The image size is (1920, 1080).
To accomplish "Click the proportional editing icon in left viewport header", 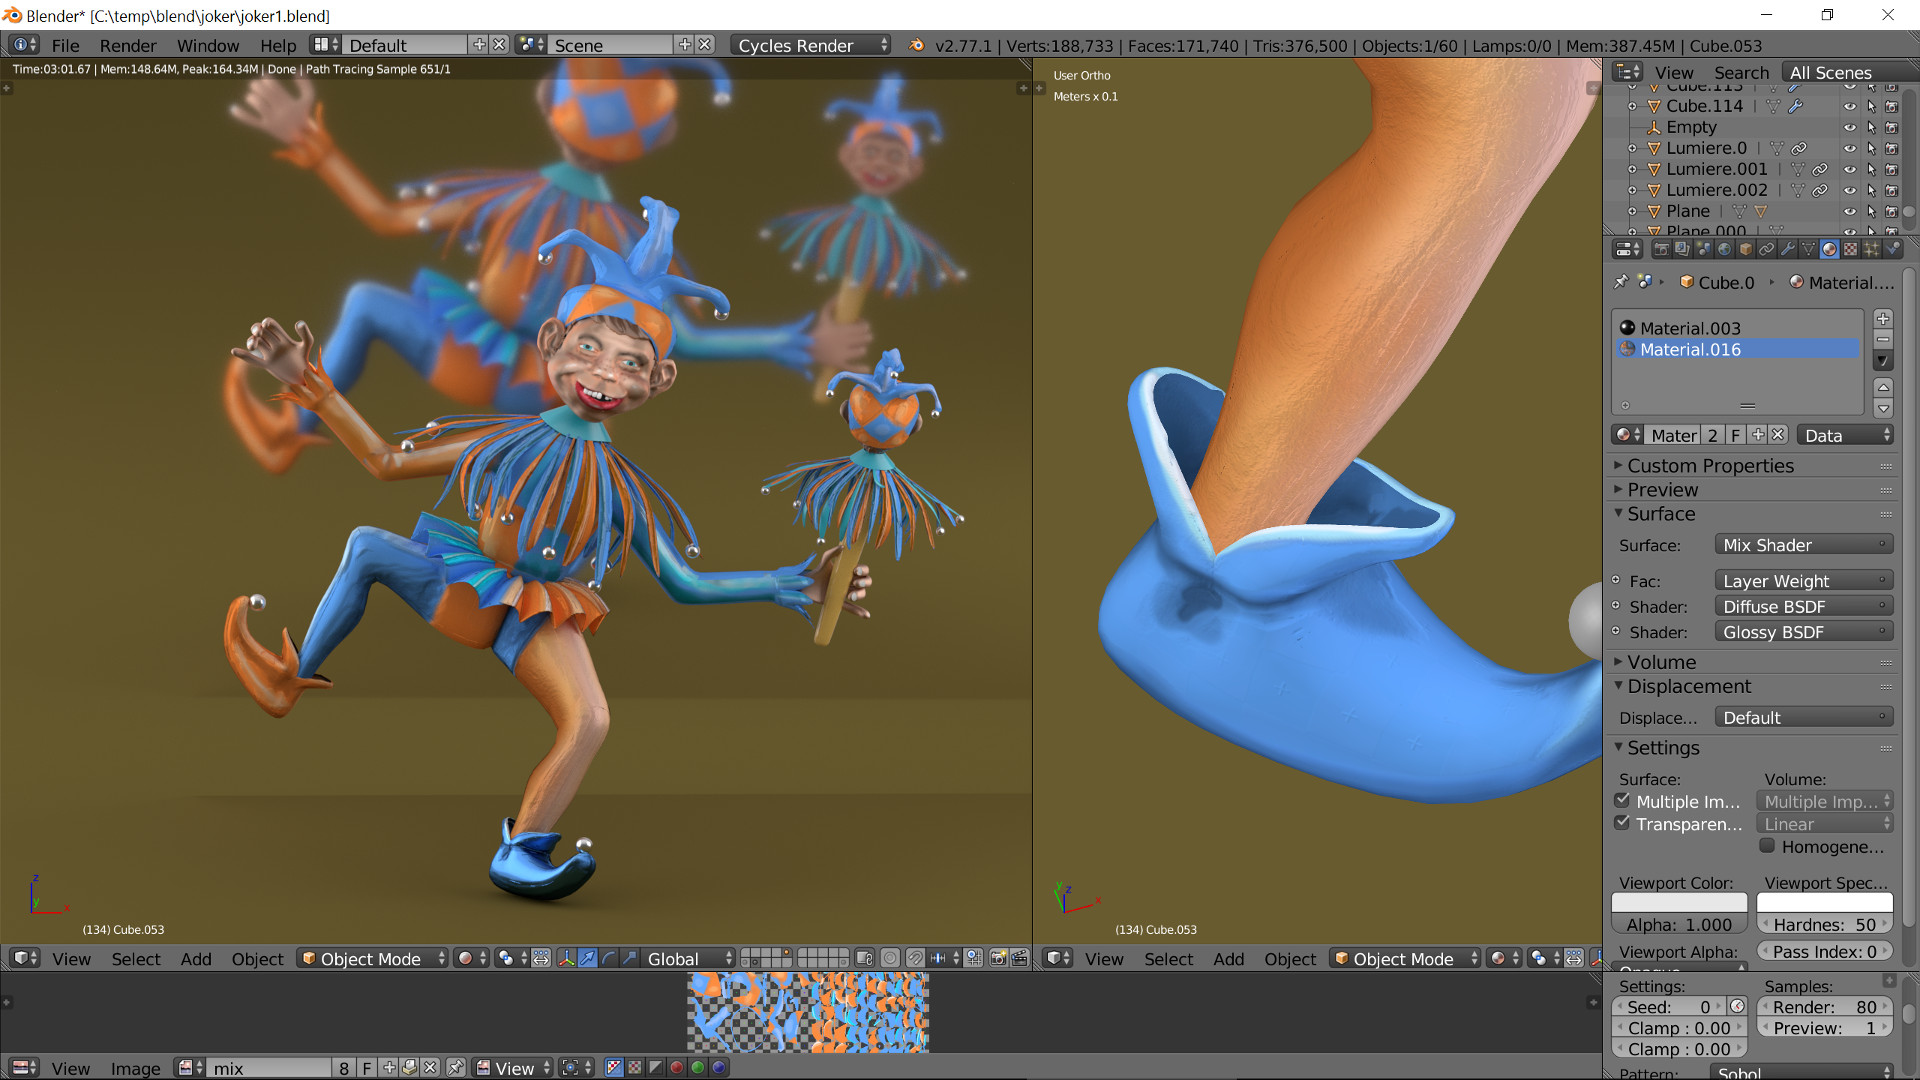I will [x=890, y=958].
